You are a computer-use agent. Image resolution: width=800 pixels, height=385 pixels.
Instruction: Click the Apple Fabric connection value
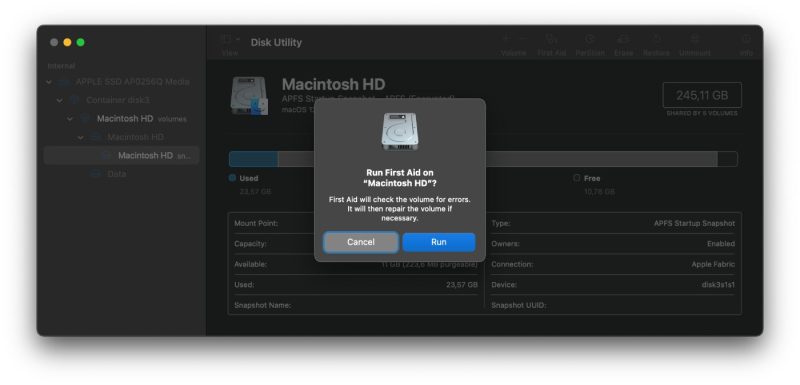click(x=713, y=264)
